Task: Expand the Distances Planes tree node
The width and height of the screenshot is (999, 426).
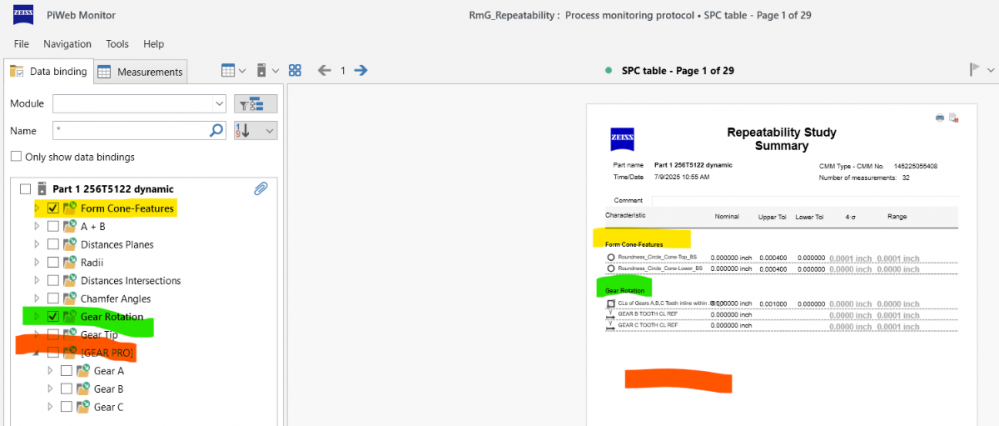Action: [37, 244]
